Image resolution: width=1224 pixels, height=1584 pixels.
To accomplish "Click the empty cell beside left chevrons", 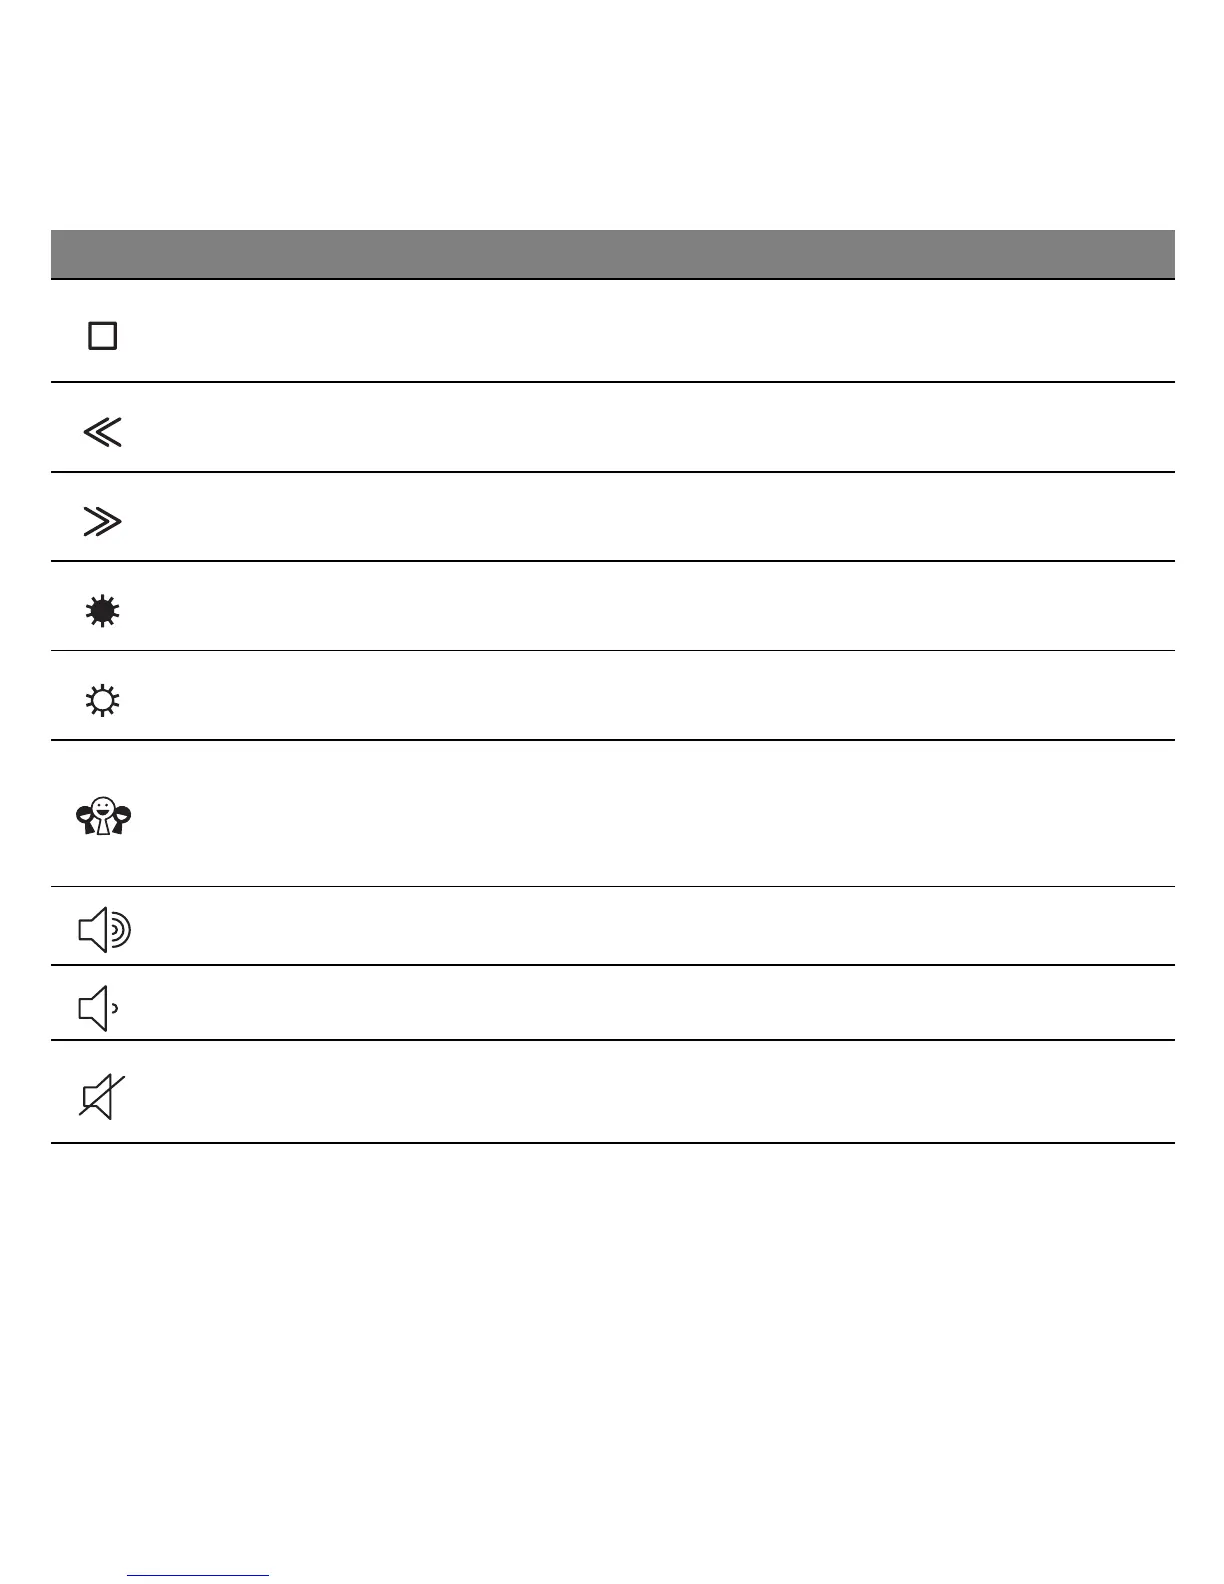I will coord(664,427).
